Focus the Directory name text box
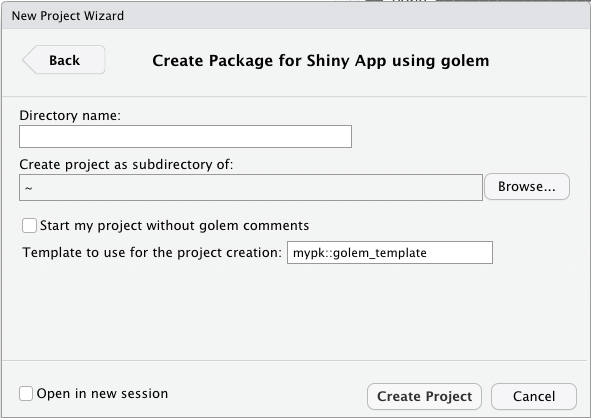 (x=185, y=136)
